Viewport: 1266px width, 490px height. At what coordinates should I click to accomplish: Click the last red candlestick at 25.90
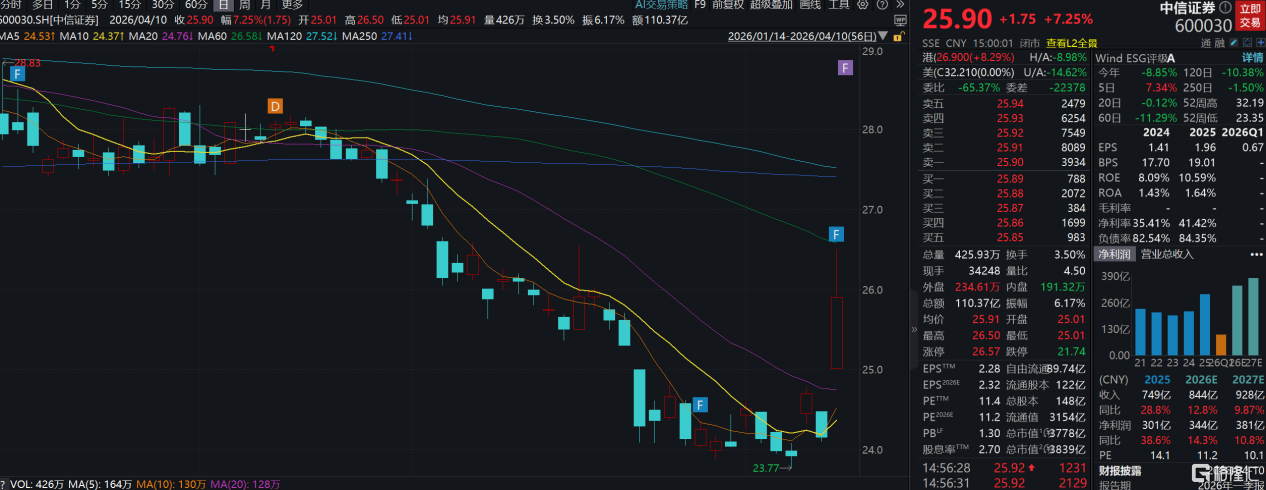pos(837,331)
